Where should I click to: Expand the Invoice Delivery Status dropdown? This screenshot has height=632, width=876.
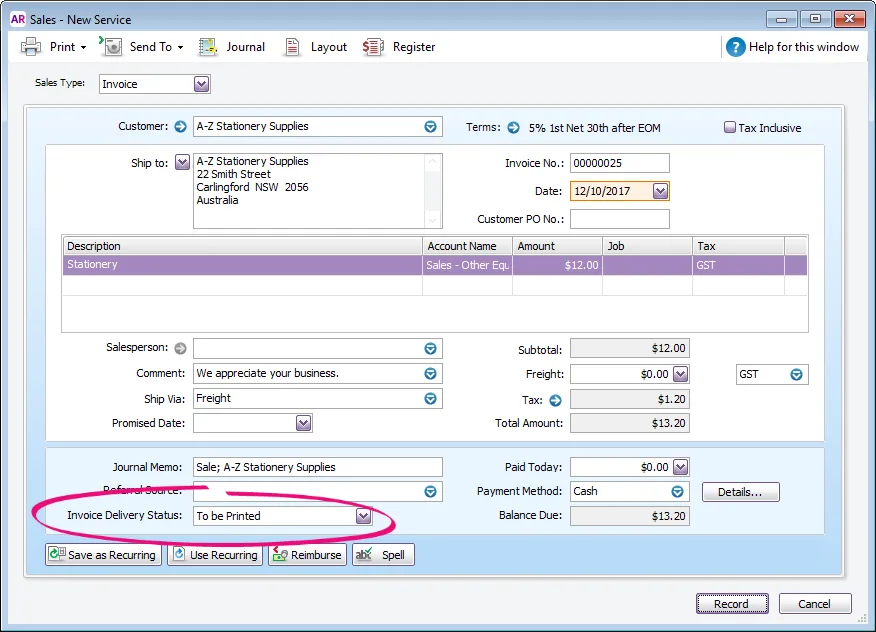click(x=363, y=516)
